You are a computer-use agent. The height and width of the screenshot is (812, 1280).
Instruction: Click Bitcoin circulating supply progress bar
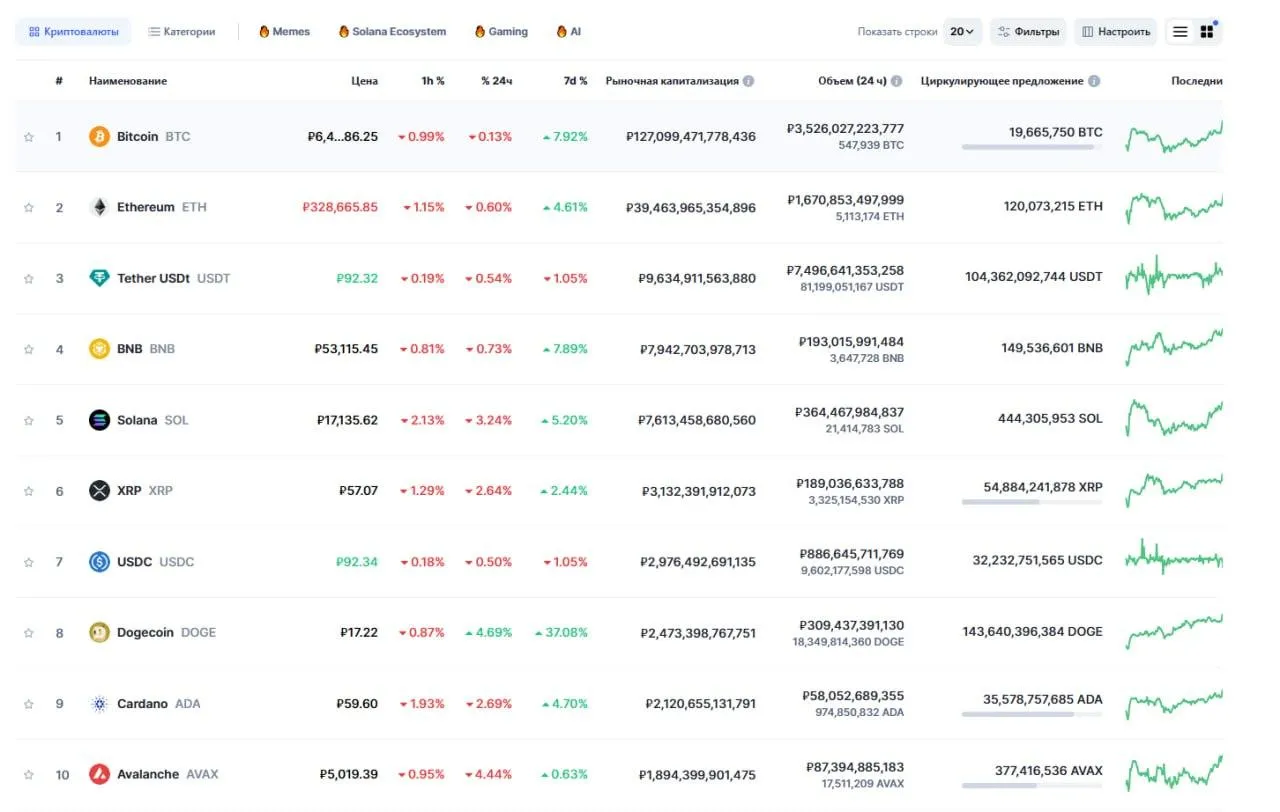pyautogui.click(x=1032, y=147)
